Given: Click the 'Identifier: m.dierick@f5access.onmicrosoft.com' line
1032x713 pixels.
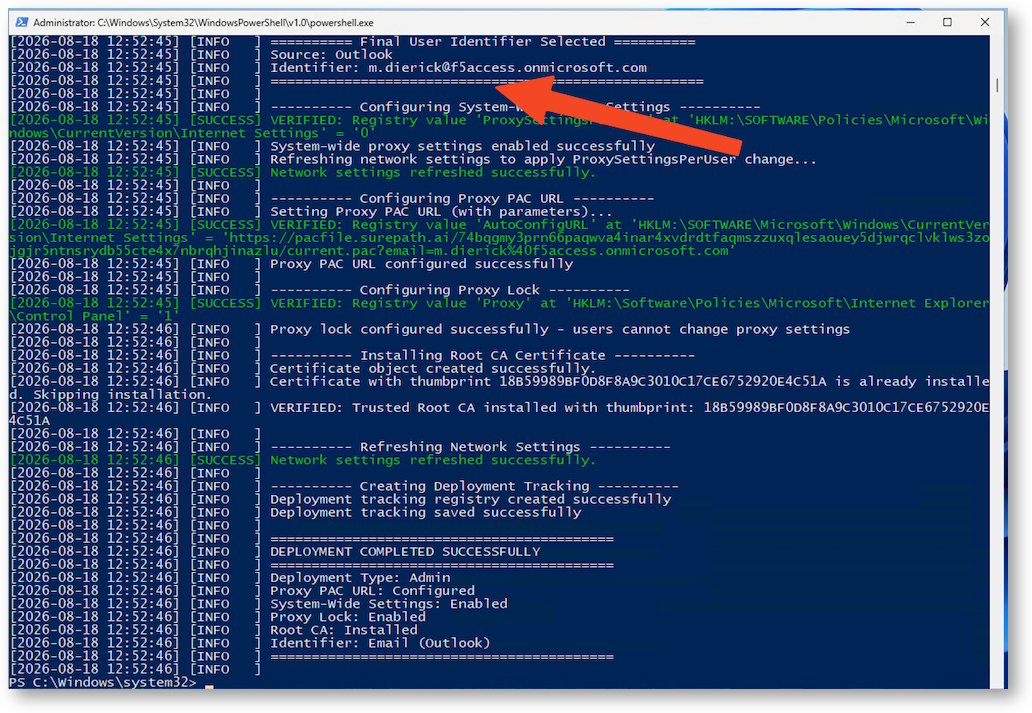Looking at the screenshot, I should (x=458, y=68).
